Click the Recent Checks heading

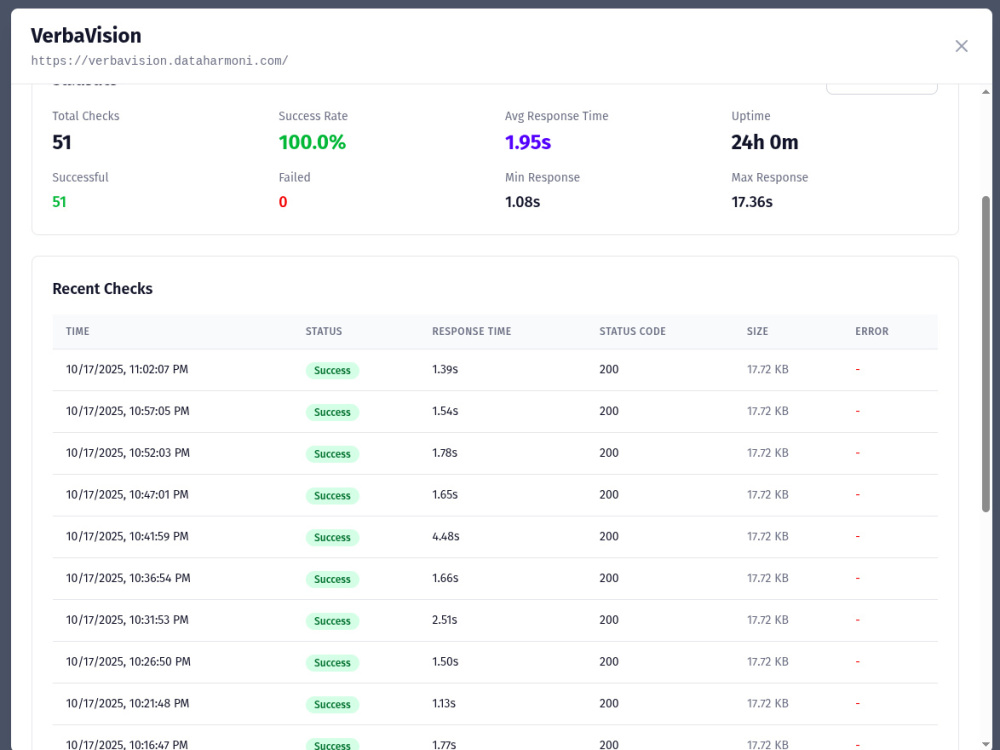[102, 289]
